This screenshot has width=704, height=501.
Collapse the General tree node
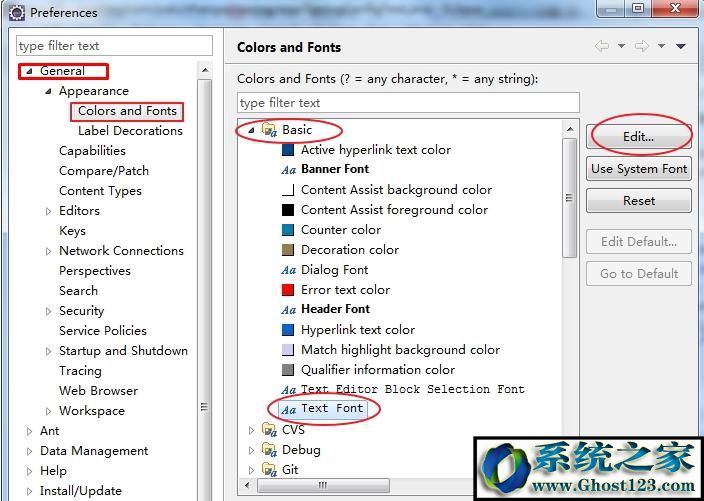pos(30,71)
